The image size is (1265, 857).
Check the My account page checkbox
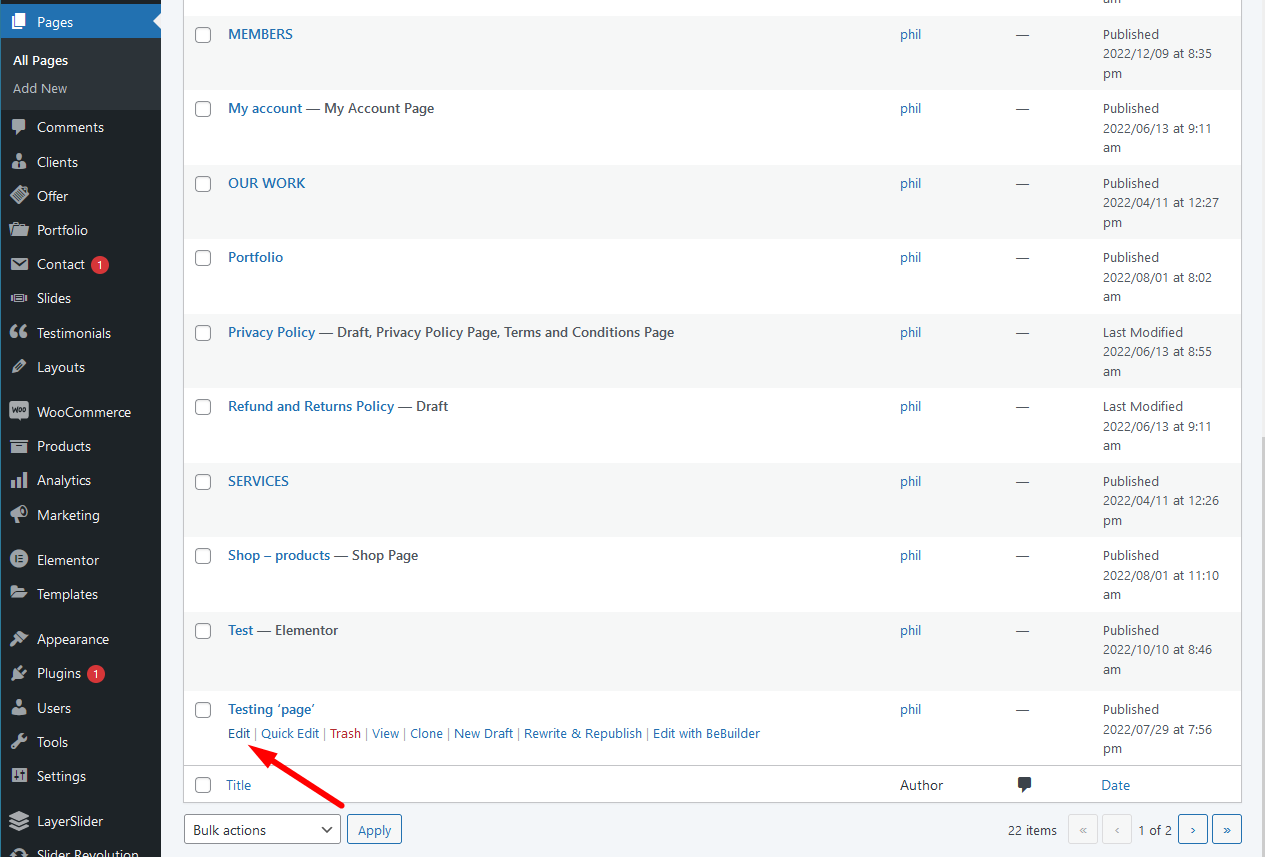[203, 109]
